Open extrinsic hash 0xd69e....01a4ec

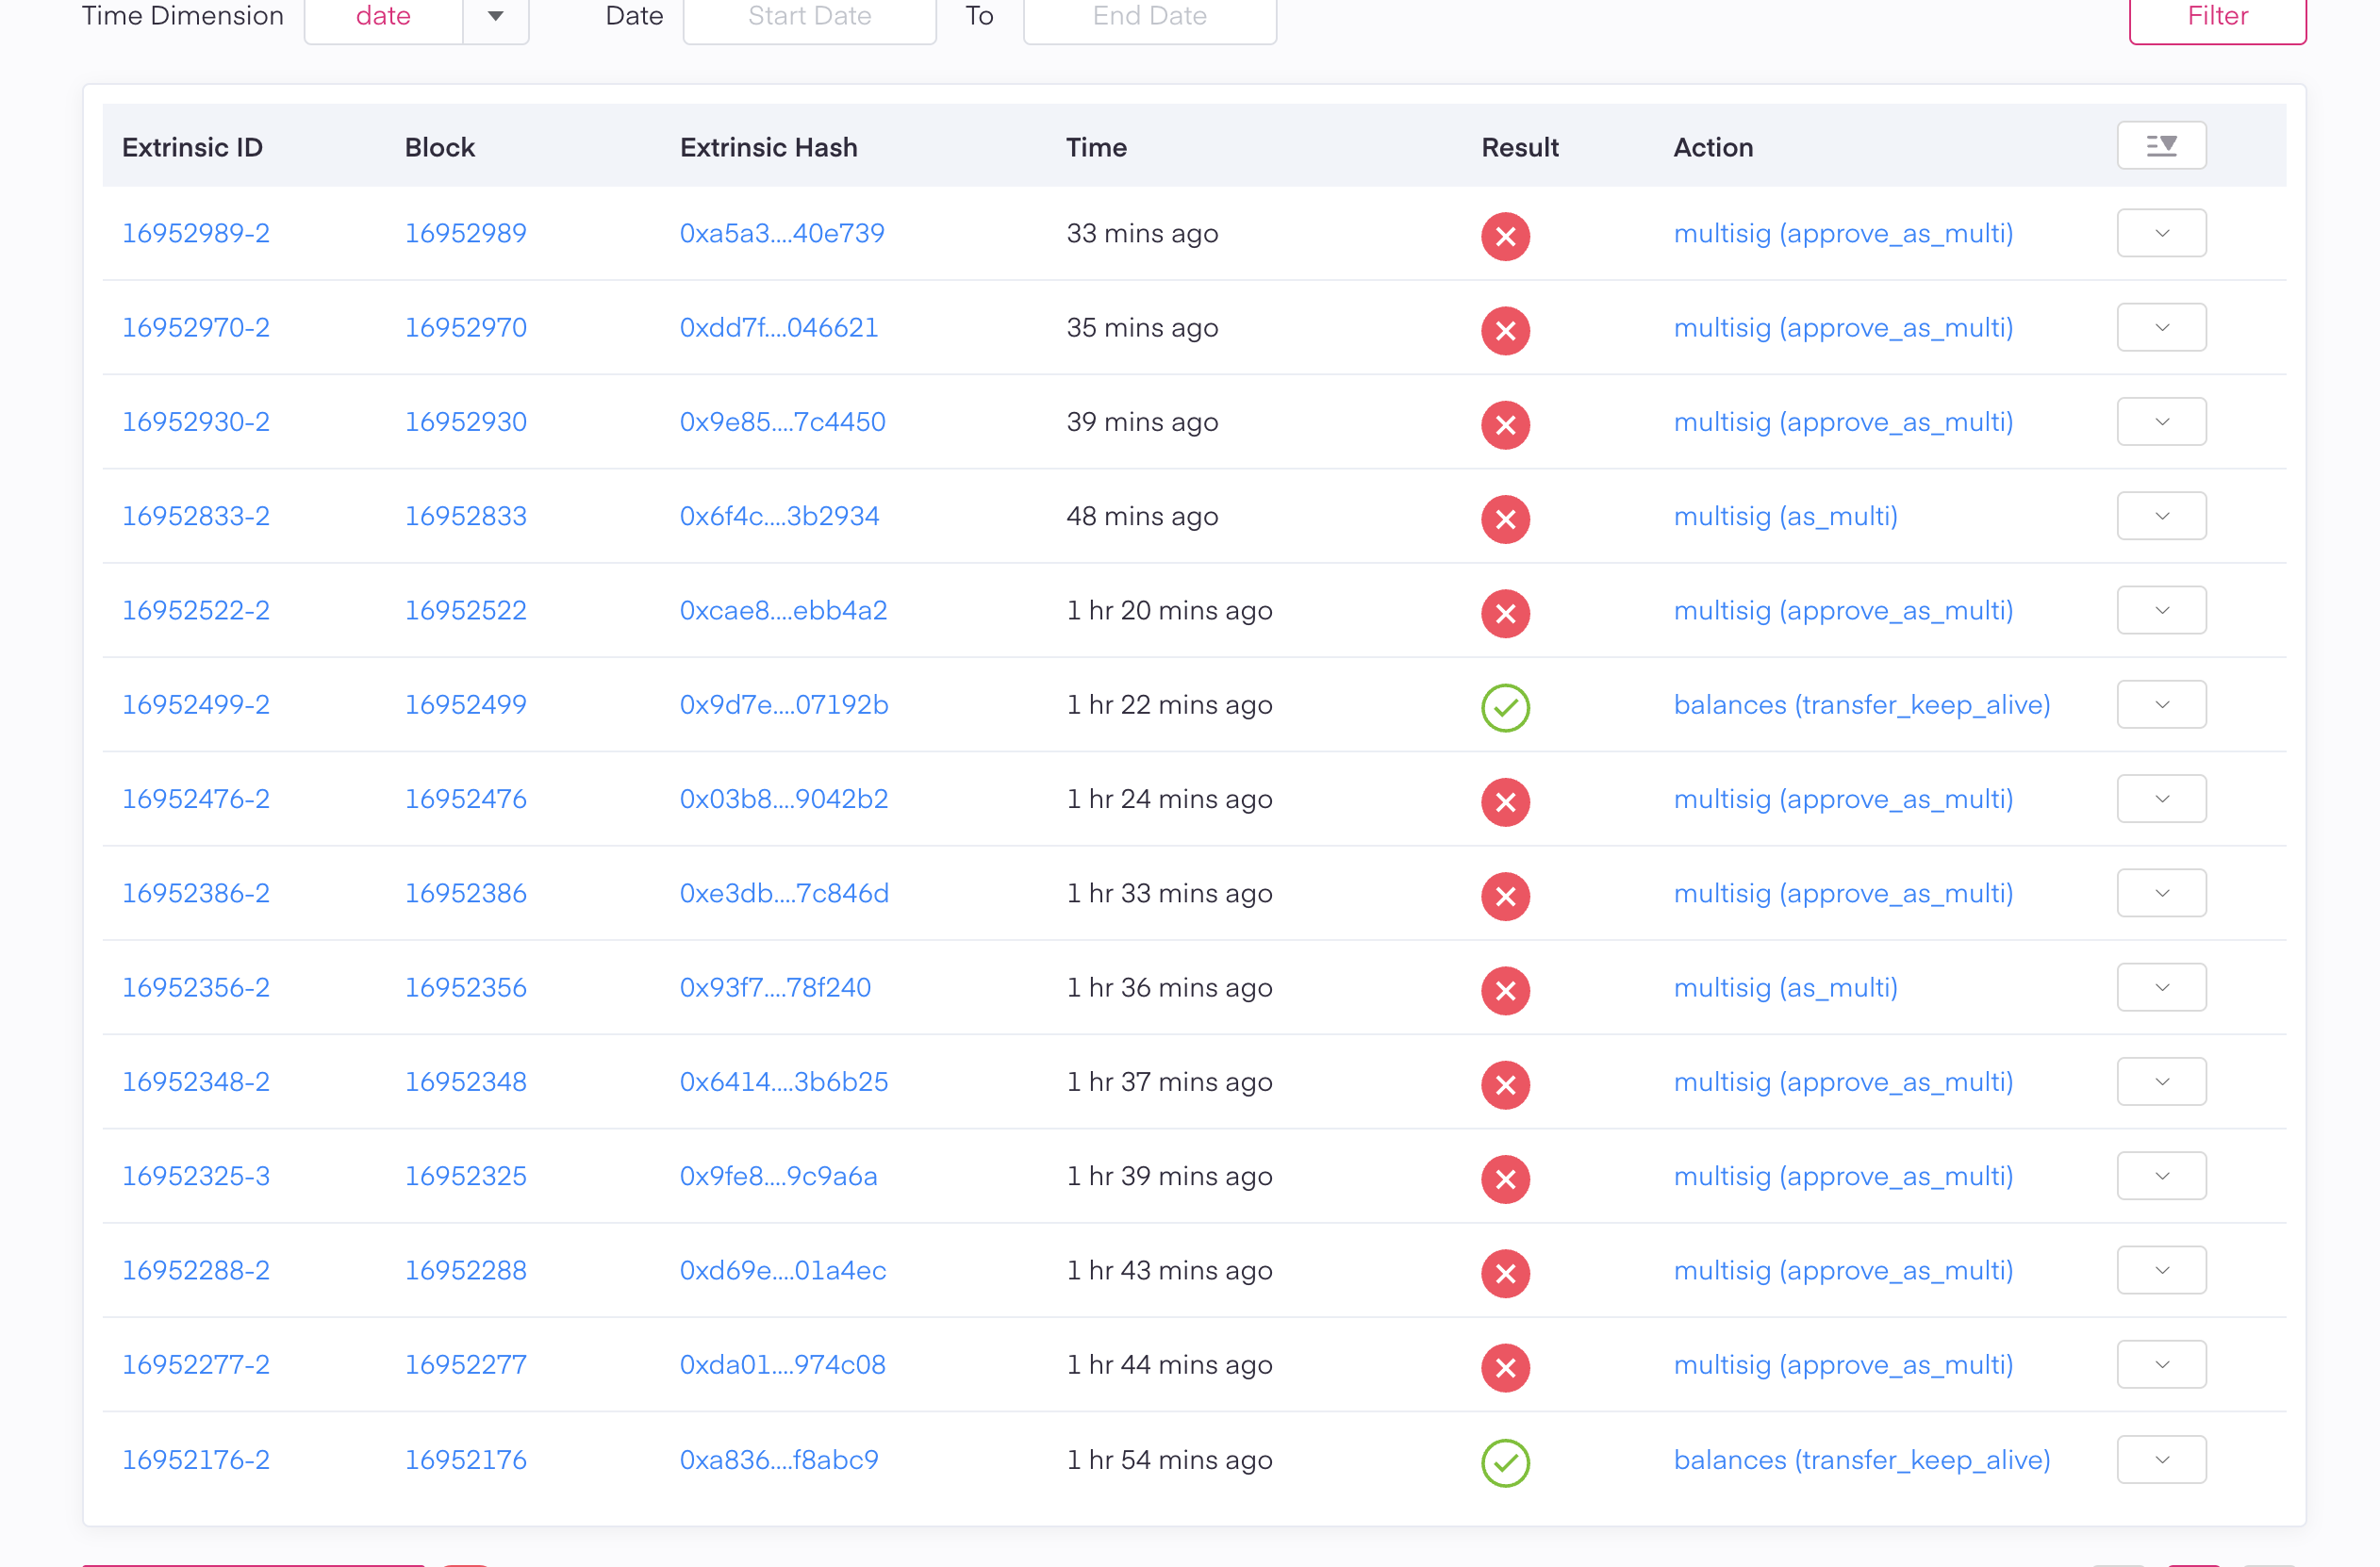tap(782, 1270)
